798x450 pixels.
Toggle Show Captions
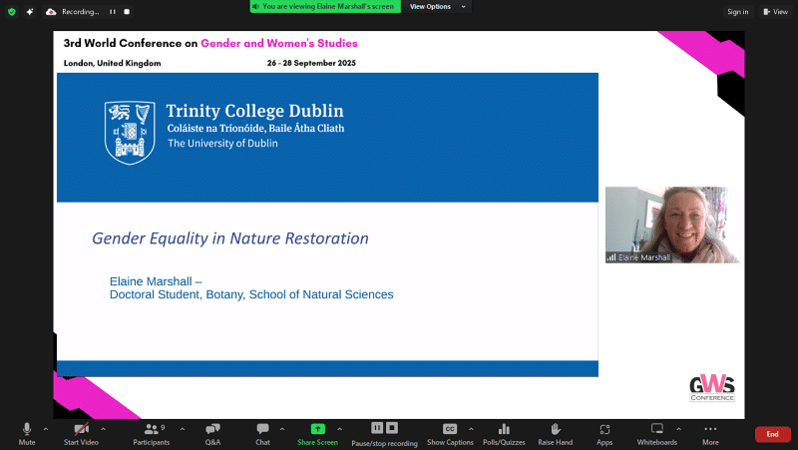pyautogui.click(x=450, y=430)
